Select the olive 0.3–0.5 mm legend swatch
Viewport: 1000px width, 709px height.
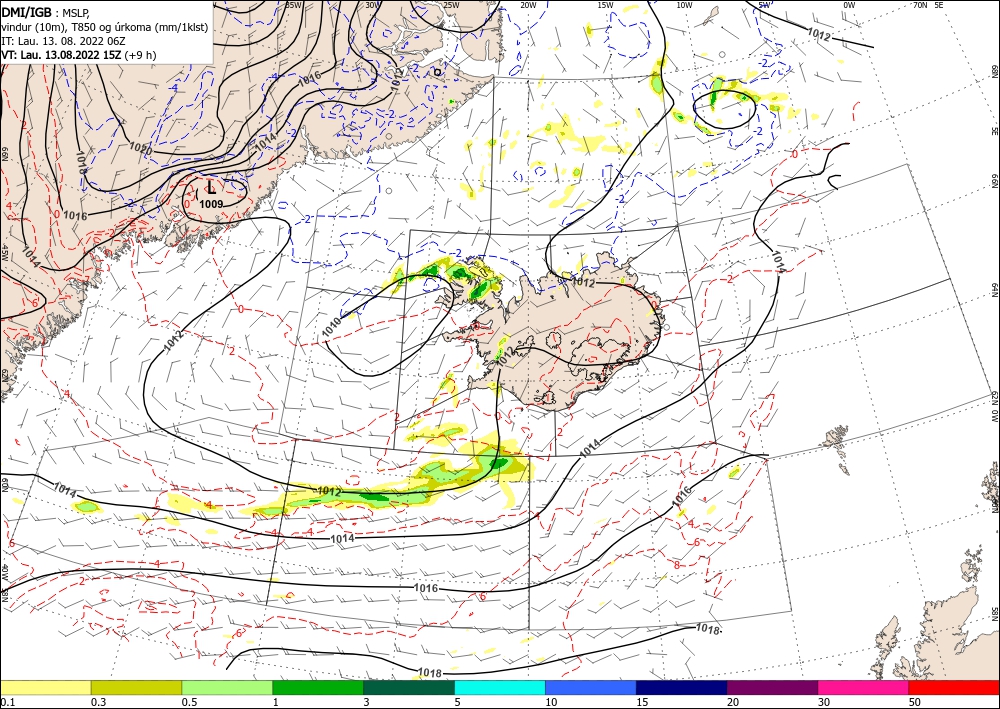point(136,687)
